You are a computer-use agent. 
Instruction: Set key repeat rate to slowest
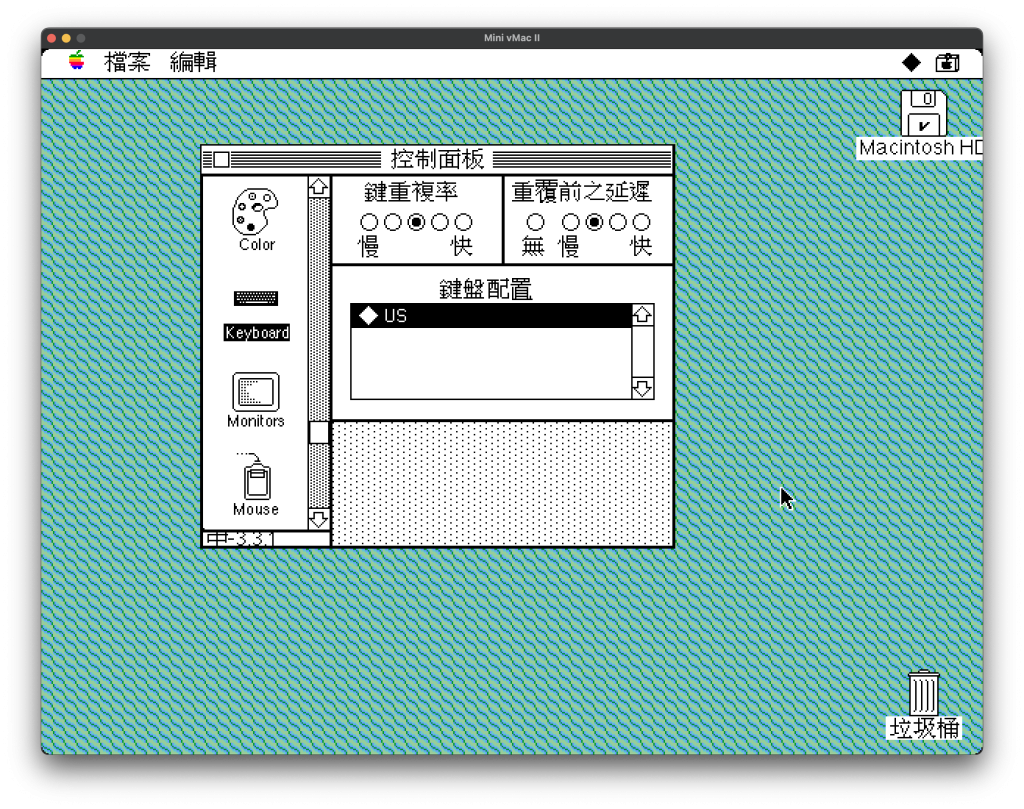(369, 222)
